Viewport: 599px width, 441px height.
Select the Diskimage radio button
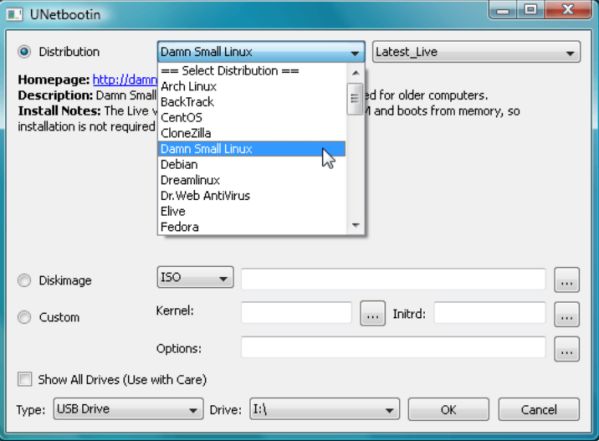(24, 280)
